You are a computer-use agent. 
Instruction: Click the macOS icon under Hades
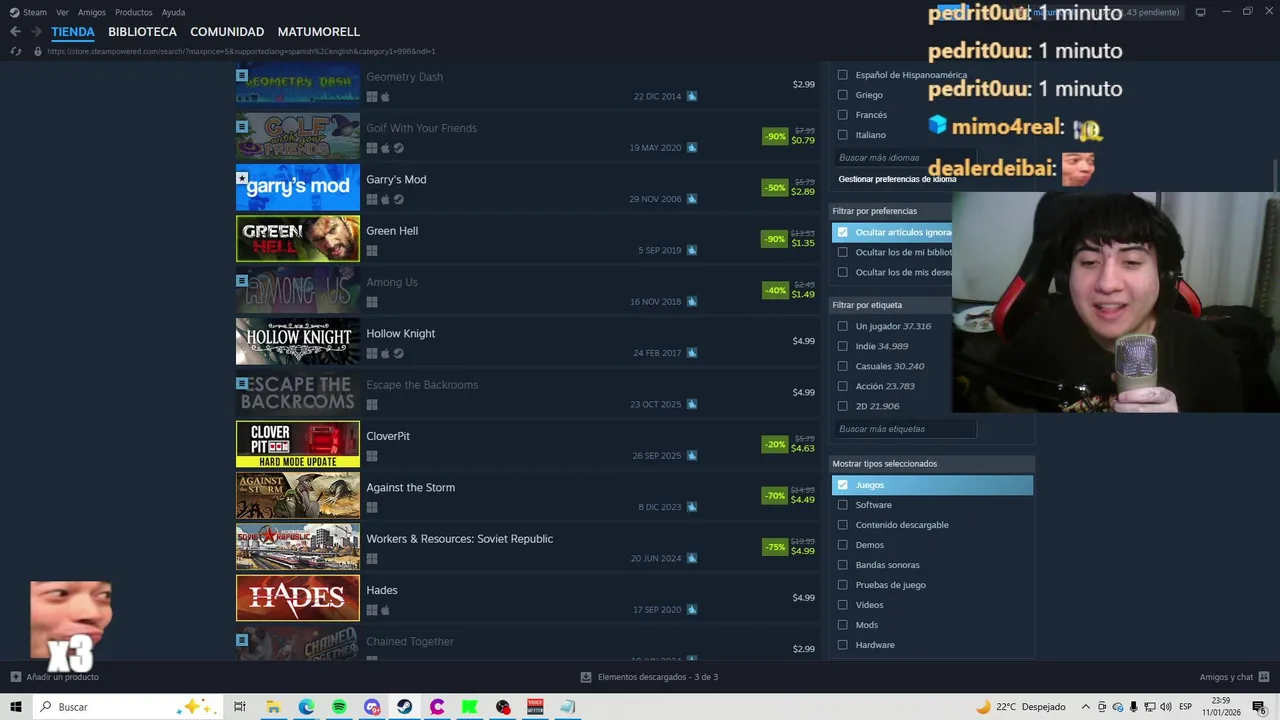385,610
